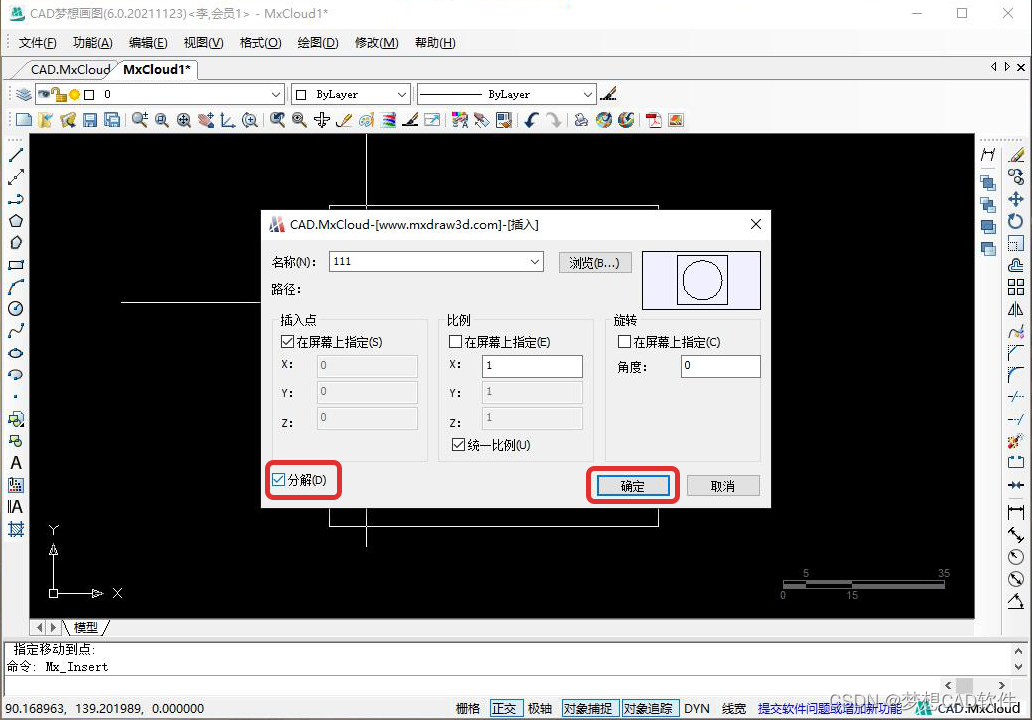Select the Polygon tool
Viewport: 1032px width, 720px height.
[16, 221]
